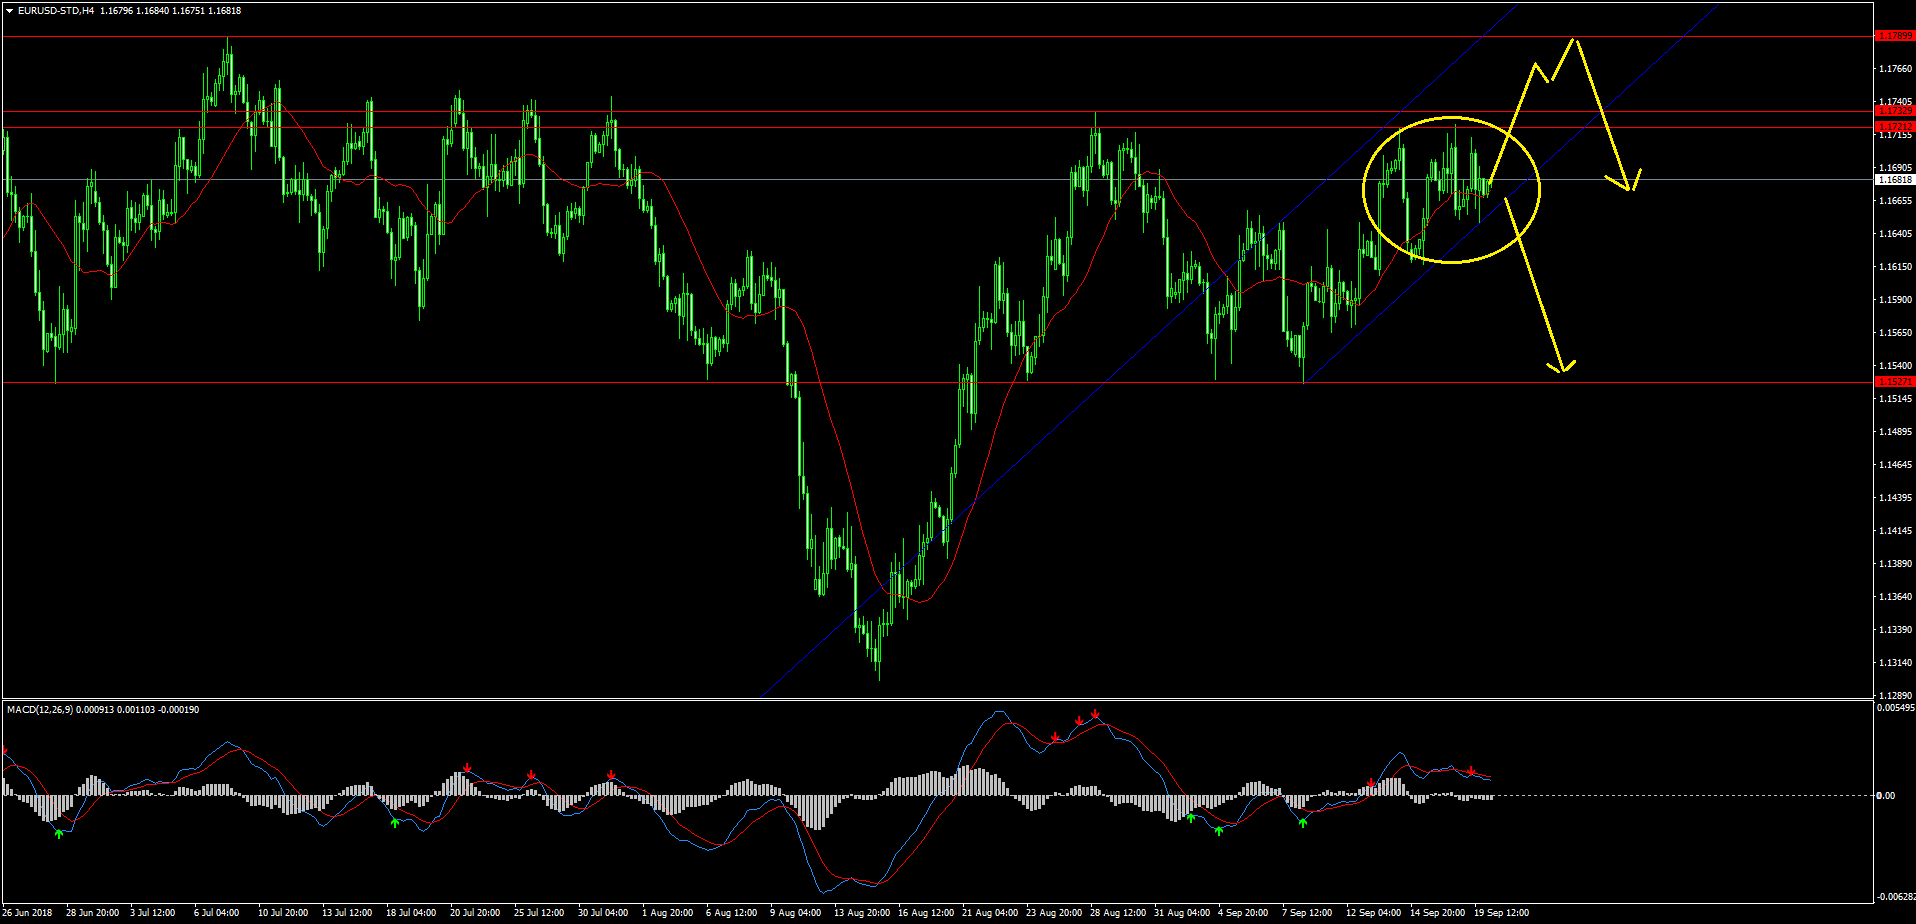Click the 14 Sep 20:00 time label
The height and width of the screenshot is (924, 1916).
1437,913
